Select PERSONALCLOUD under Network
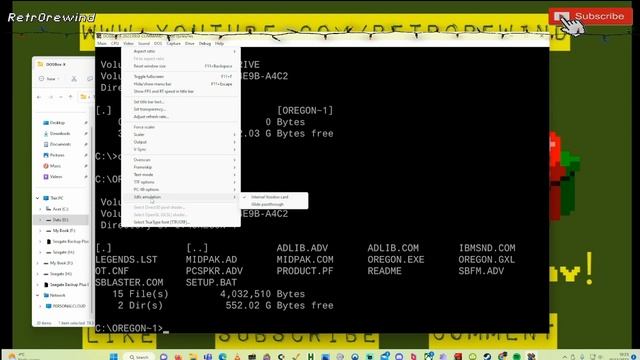 69,306
